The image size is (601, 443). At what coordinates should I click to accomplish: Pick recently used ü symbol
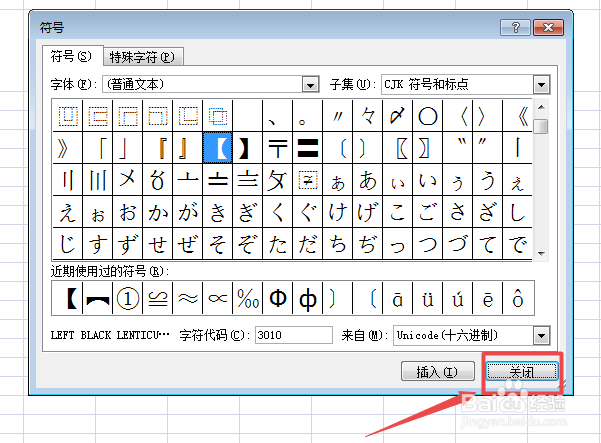(x=428, y=298)
